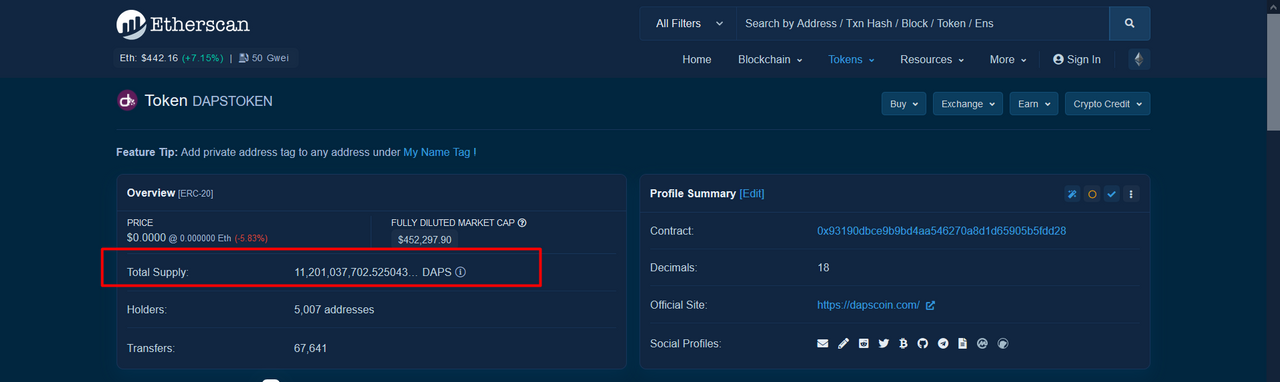Expand the Exchange dropdown button

tap(968, 104)
